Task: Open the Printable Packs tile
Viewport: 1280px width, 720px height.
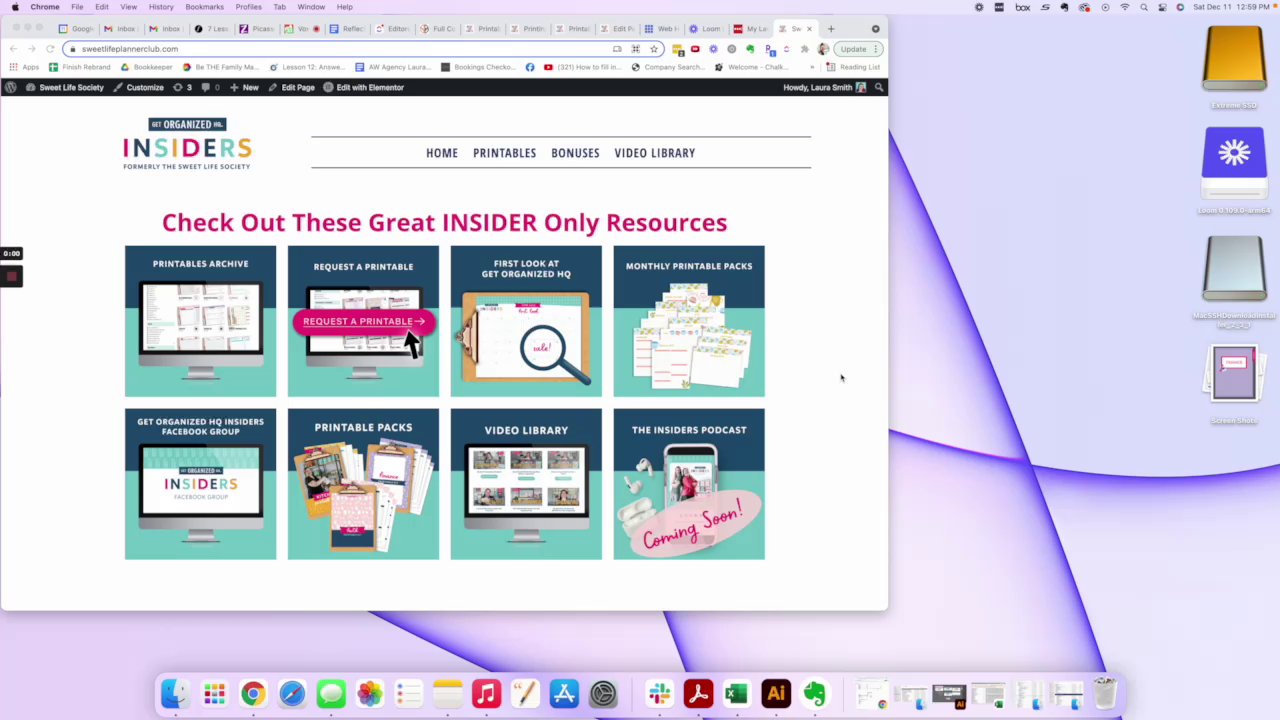Action: (x=363, y=484)
